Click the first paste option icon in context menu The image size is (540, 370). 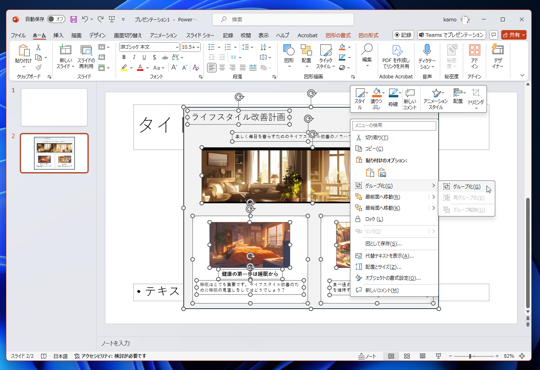370,172
